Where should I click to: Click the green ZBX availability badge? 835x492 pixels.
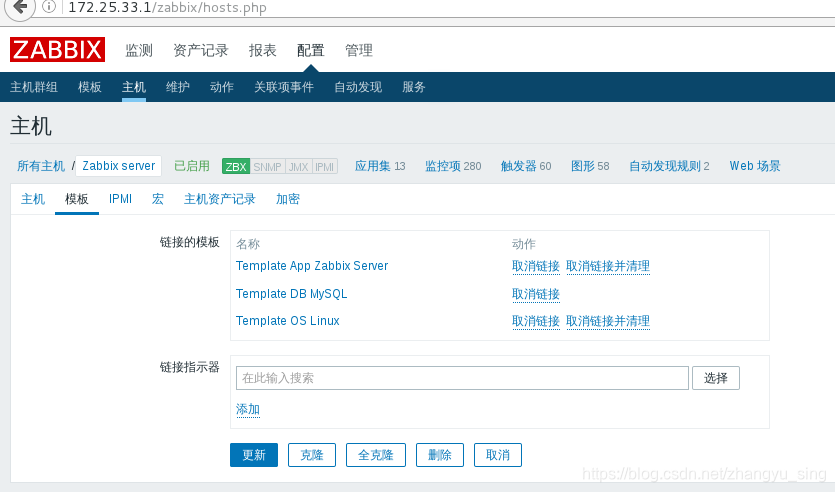[x=236, y=167]
